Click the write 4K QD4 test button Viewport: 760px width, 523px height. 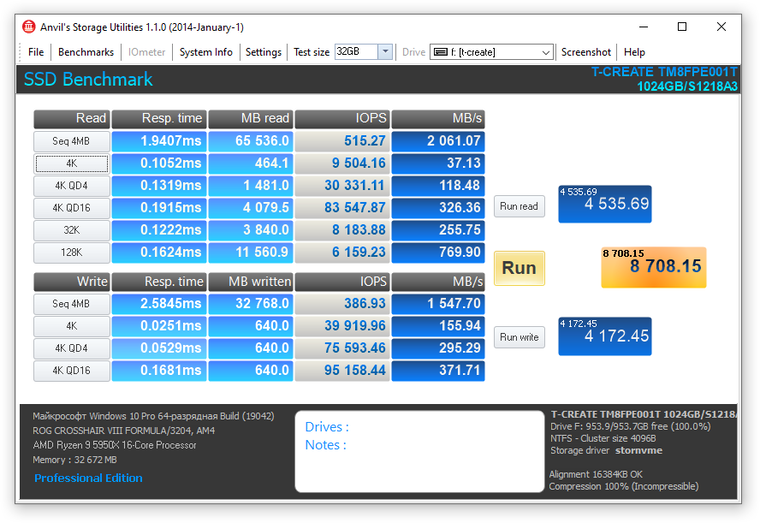click(72, 349)
